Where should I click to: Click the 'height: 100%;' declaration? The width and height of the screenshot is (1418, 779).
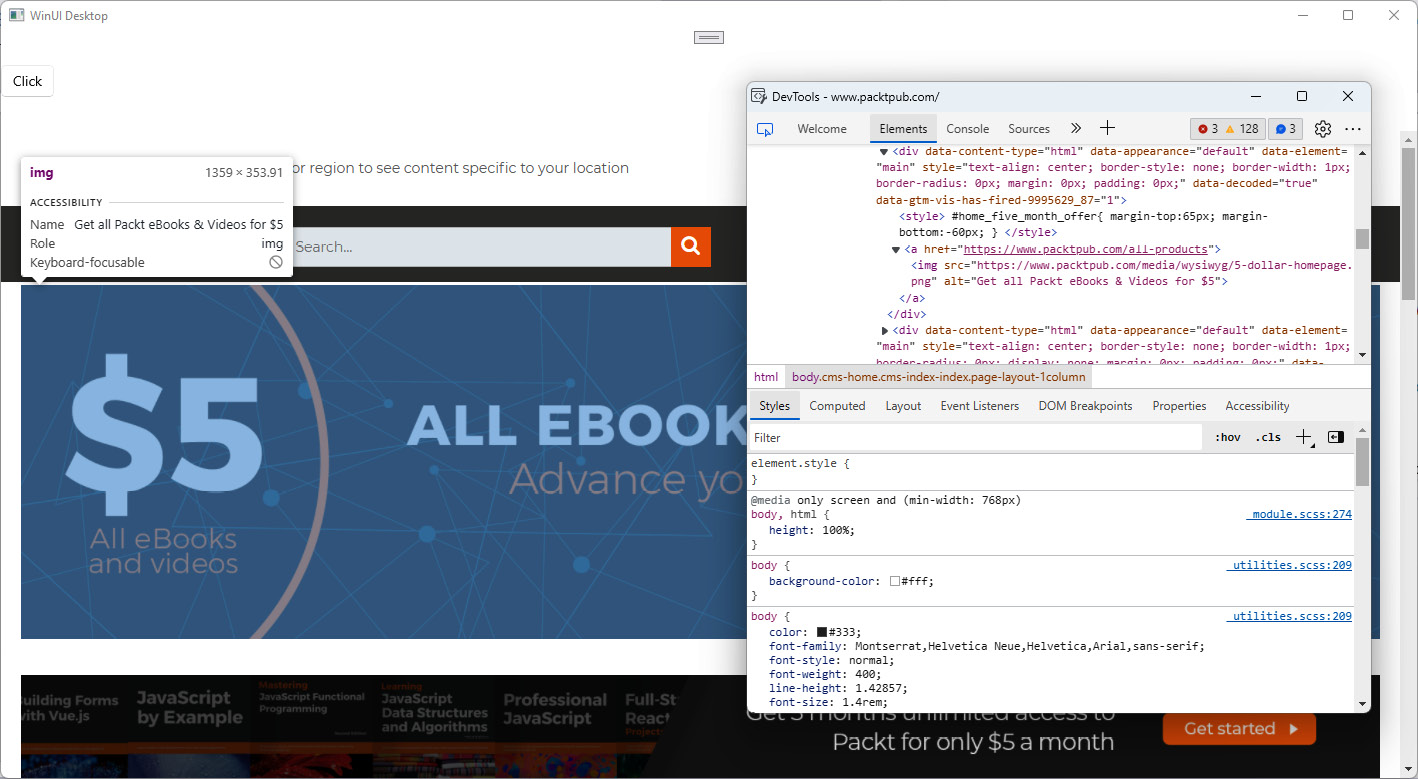tap(812, 530)
